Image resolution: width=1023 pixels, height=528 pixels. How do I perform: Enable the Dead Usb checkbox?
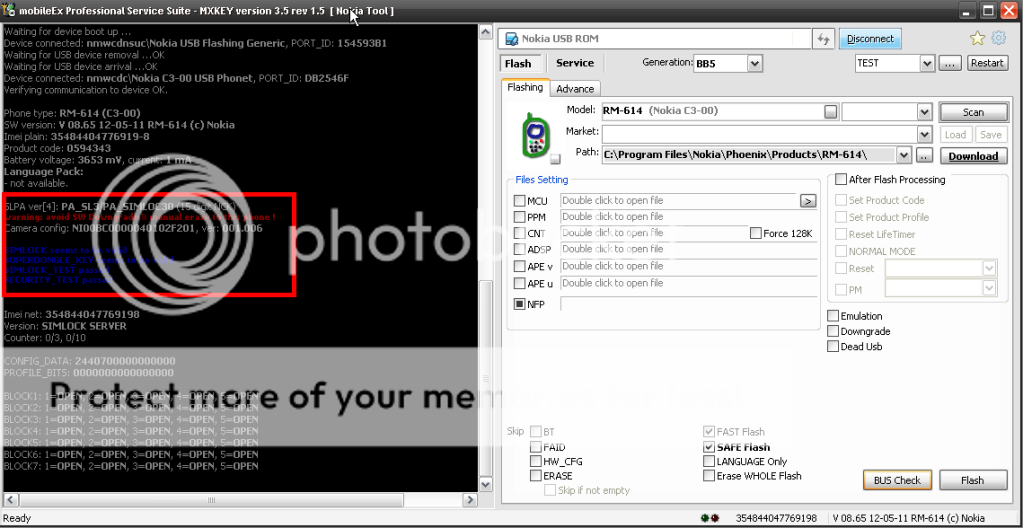(x=833, y=347)
